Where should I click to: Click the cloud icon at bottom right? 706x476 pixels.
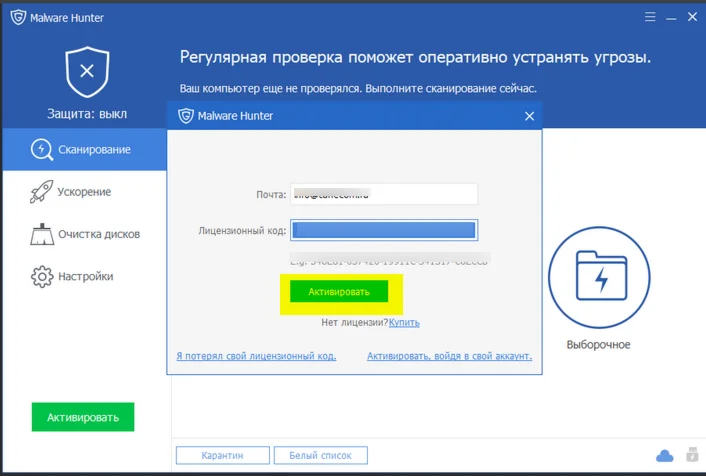665,456
